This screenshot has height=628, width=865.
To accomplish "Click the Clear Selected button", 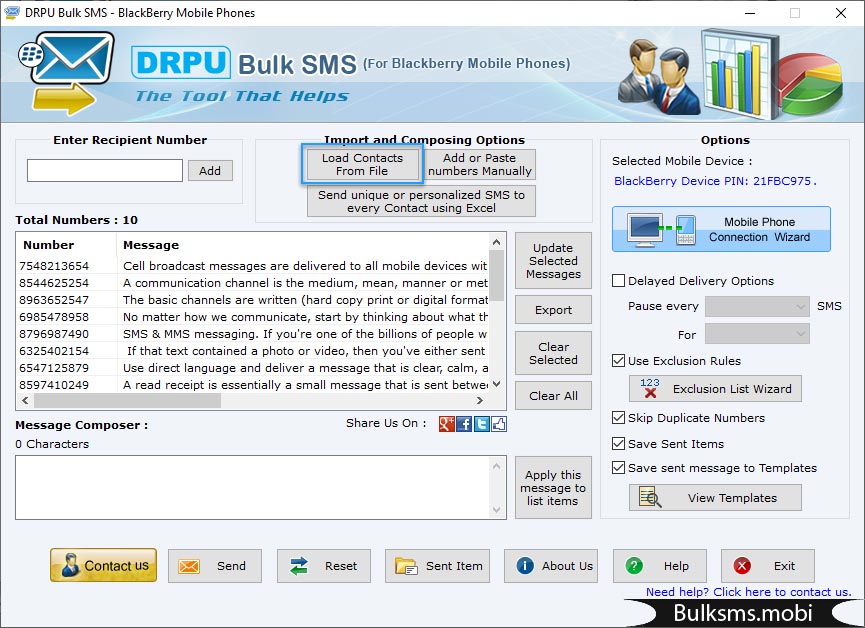I will click(553, 353).
